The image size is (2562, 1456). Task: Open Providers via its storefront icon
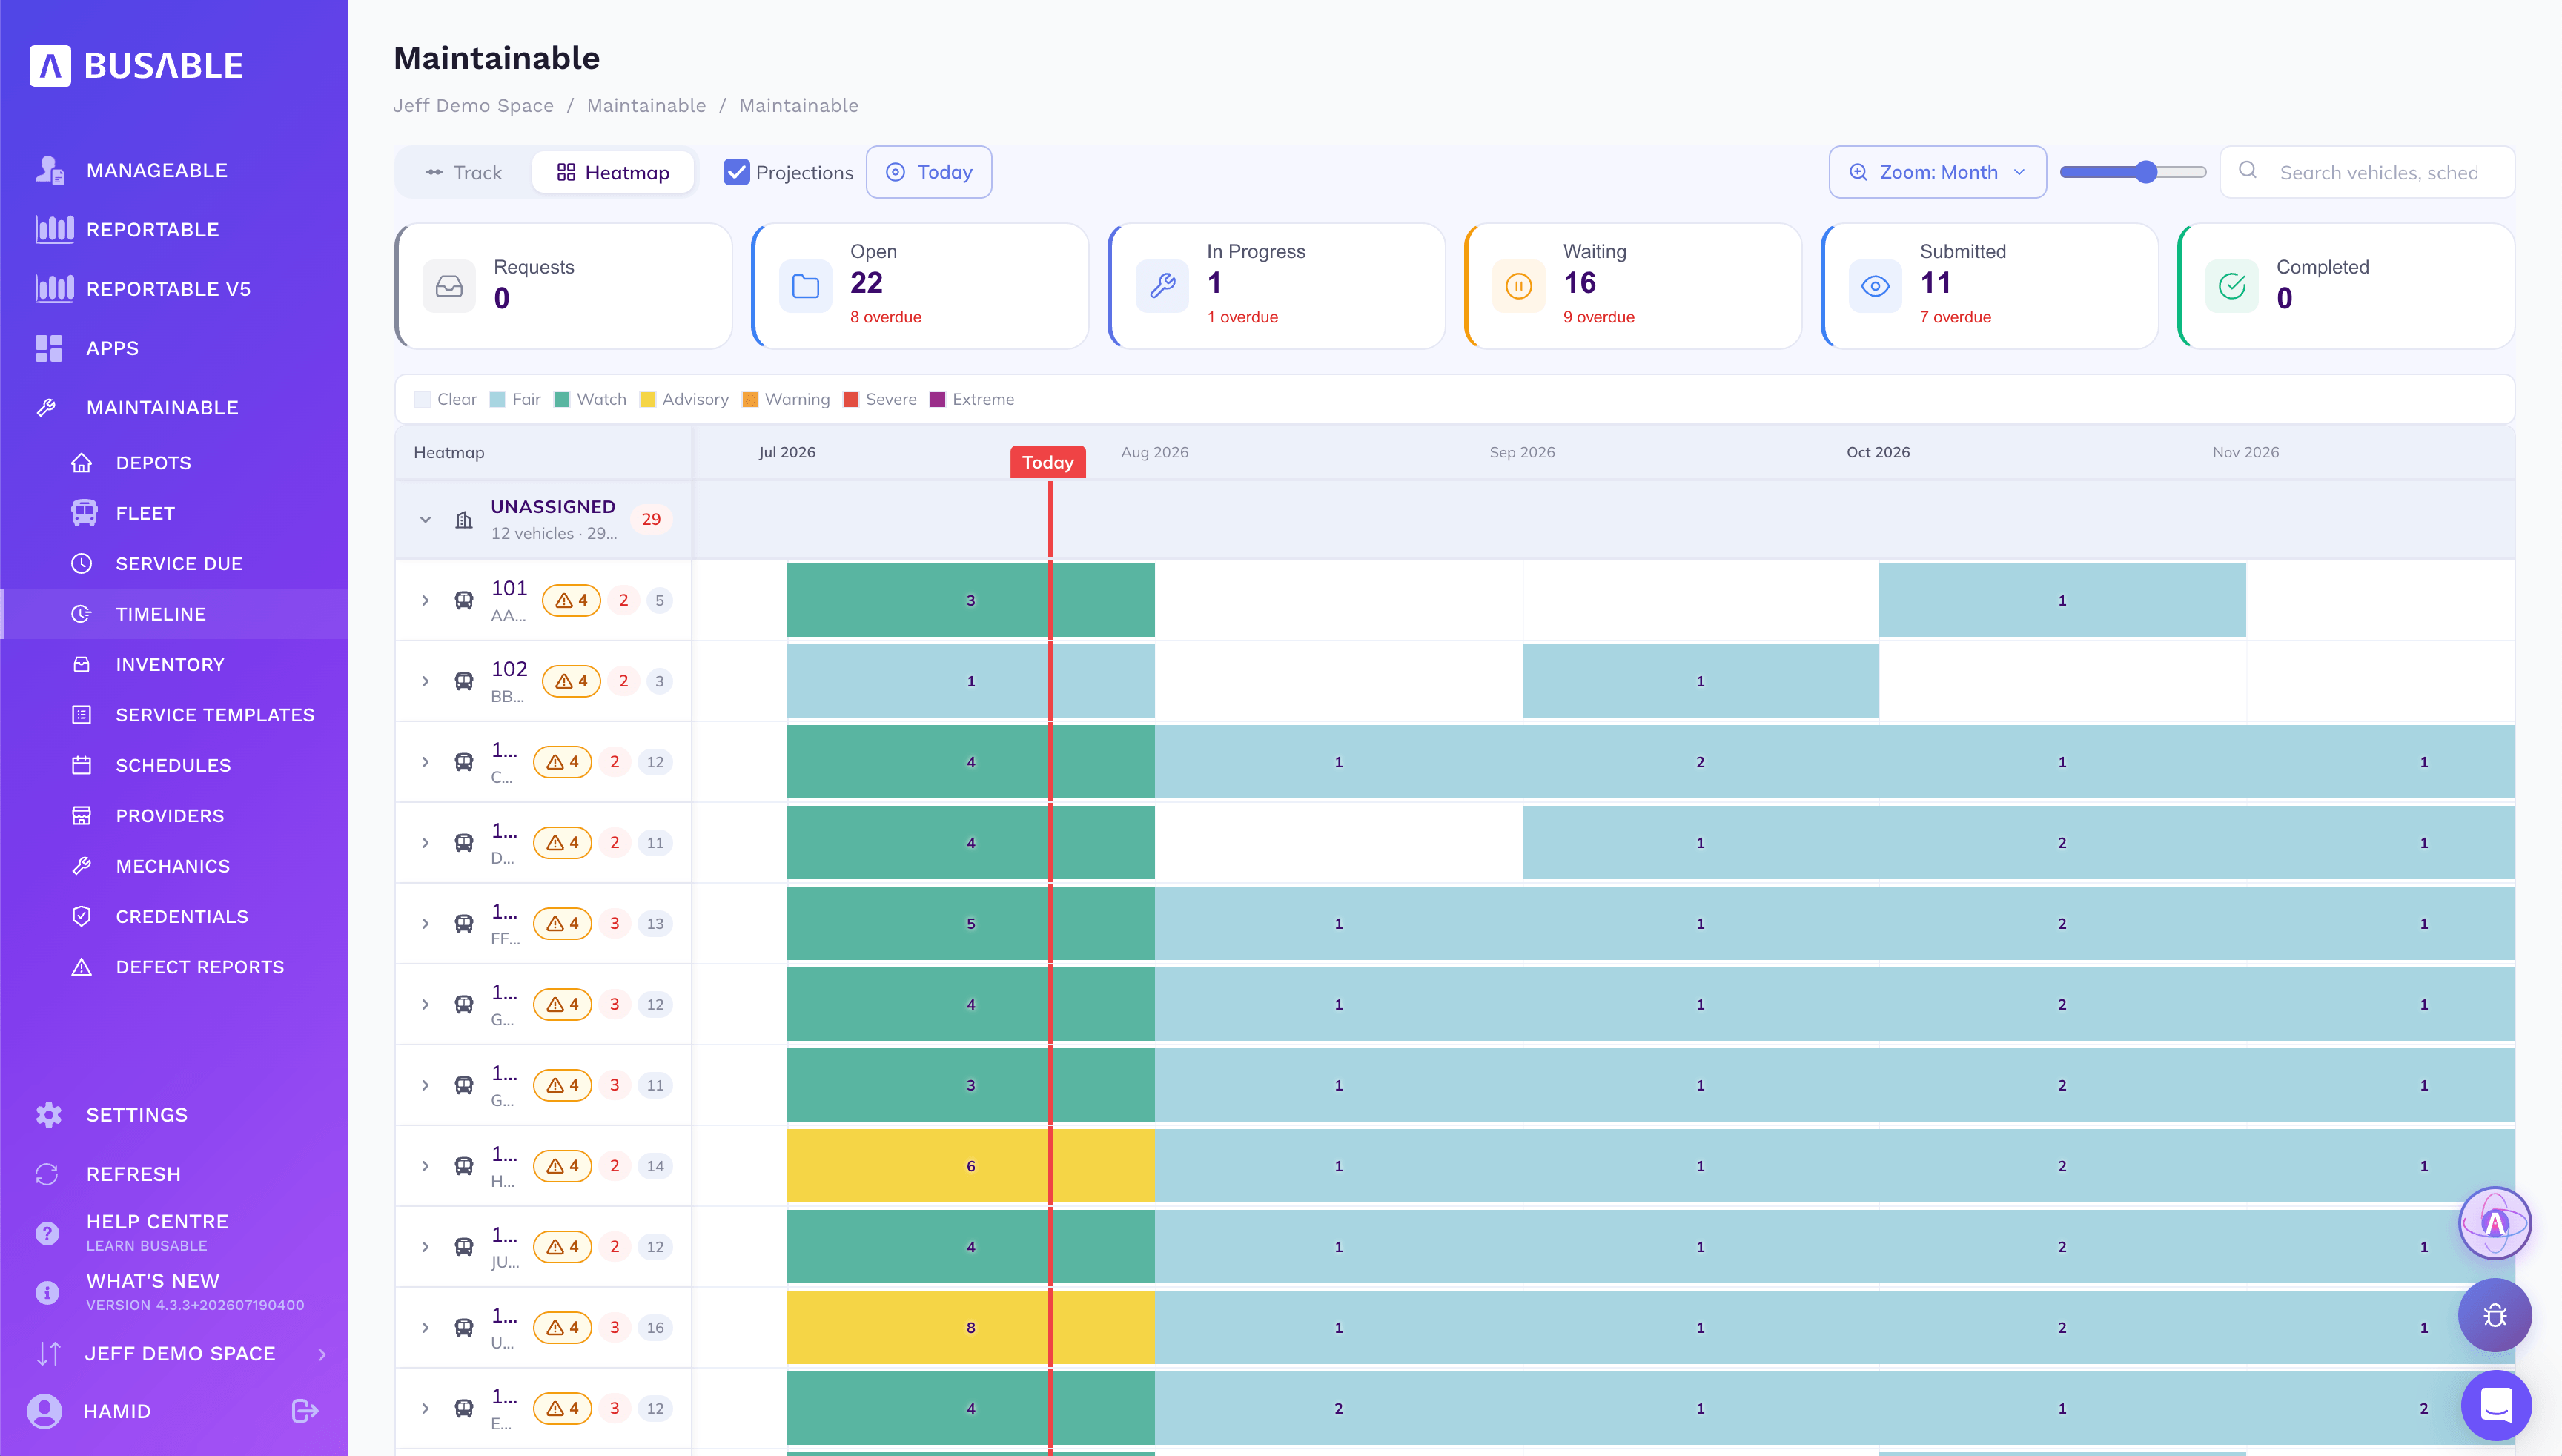(82, 816)
